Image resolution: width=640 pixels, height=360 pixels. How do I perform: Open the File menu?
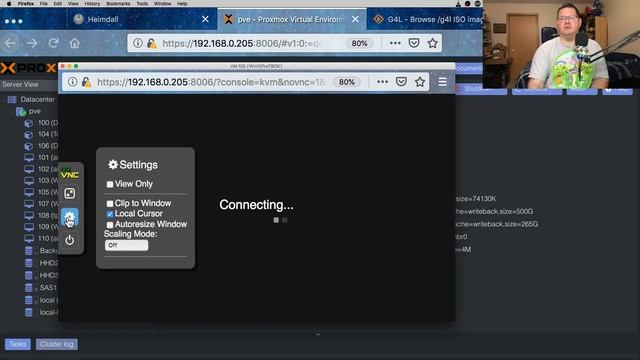tap(44, 3)
